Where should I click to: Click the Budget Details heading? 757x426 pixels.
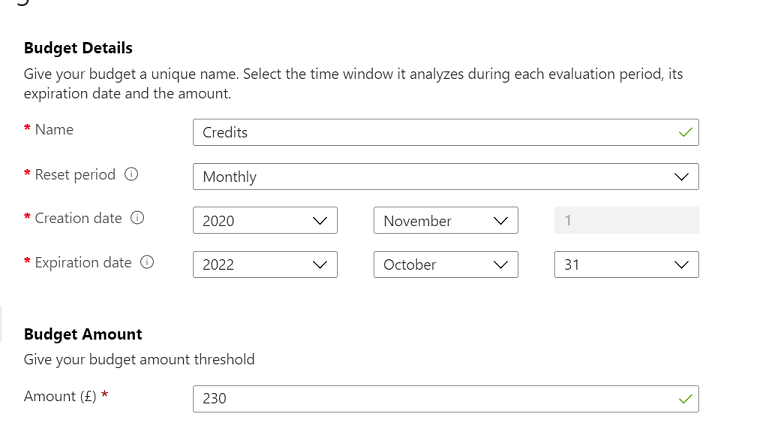point(78,48)
